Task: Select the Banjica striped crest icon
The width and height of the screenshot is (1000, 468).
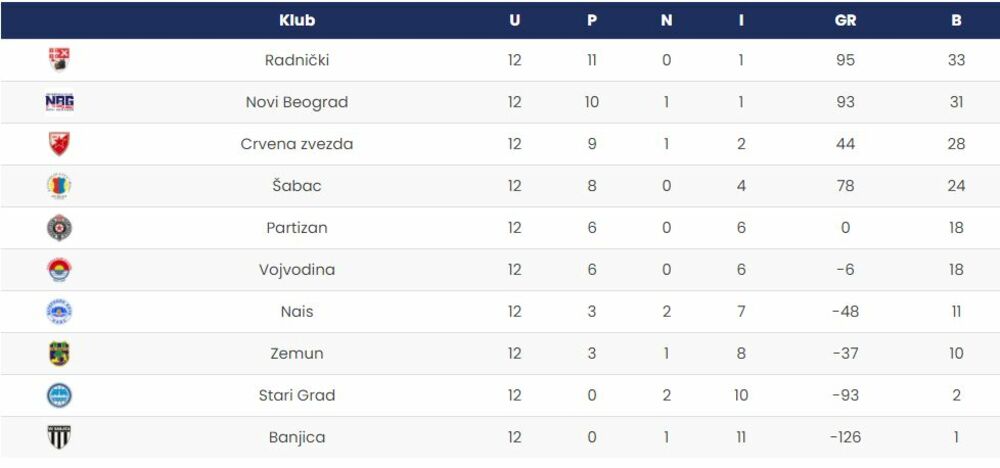Action: [60, 437]
